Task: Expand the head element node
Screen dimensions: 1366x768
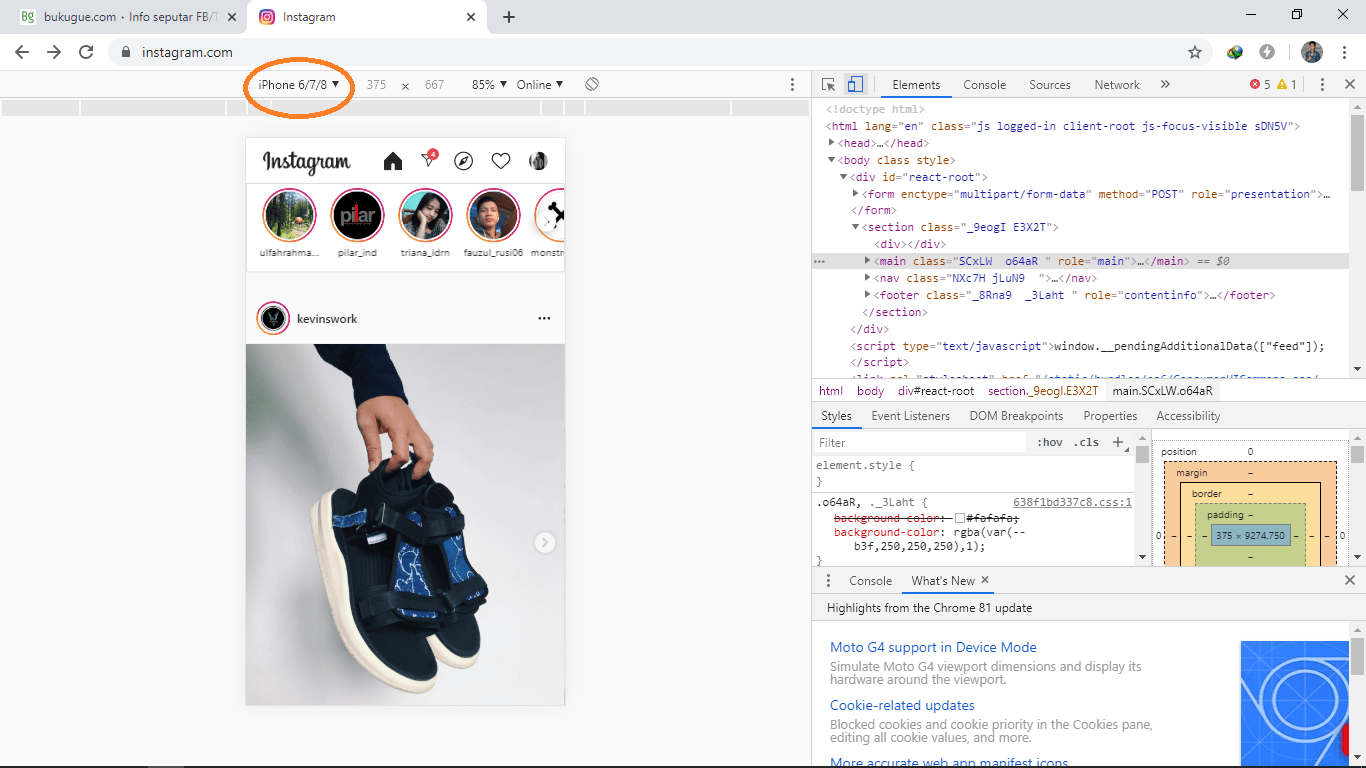Action: [832, 143]
